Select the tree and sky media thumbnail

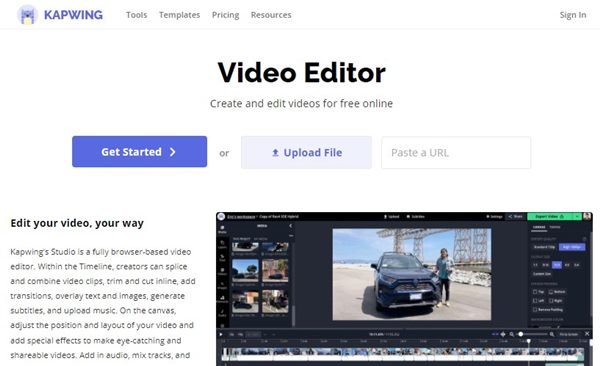click(x=245, y=270)
